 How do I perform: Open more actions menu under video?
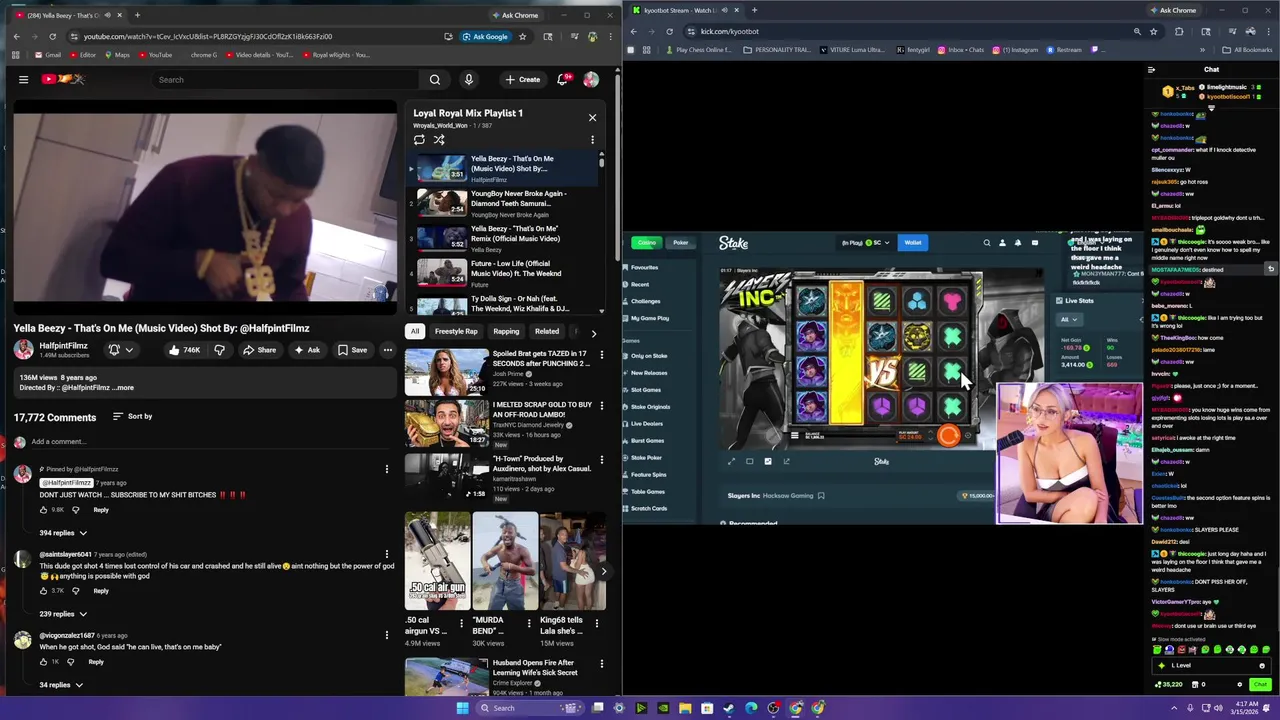coord(388,350)
